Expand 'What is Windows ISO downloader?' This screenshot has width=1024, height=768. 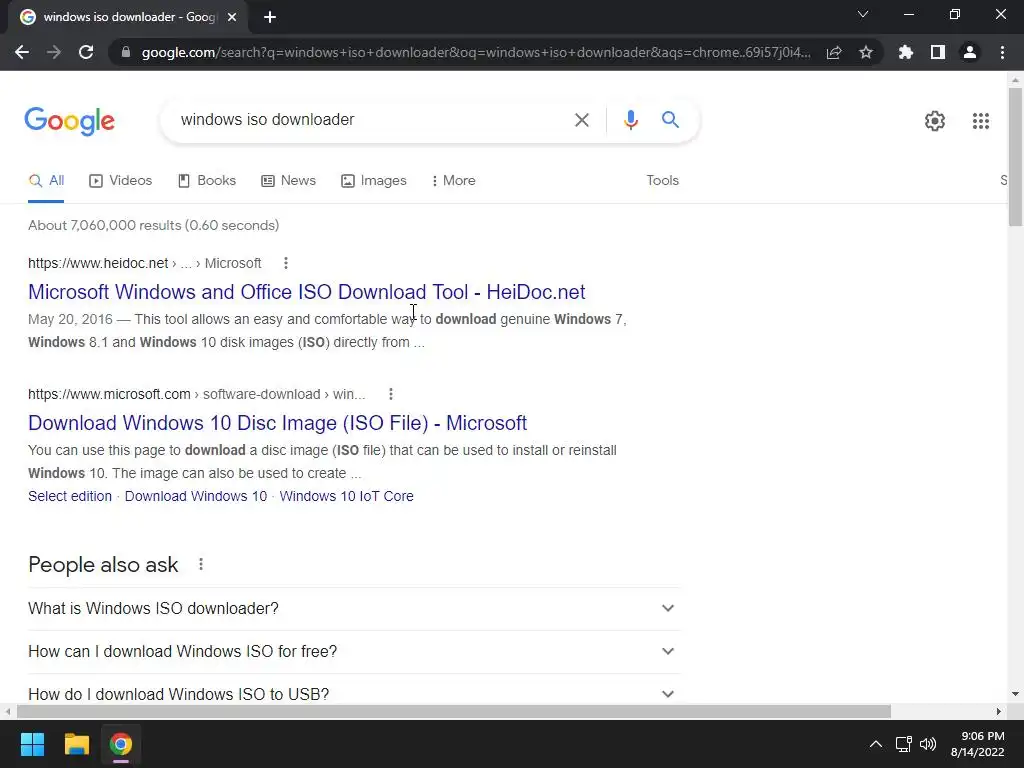[x=354, y=609]
